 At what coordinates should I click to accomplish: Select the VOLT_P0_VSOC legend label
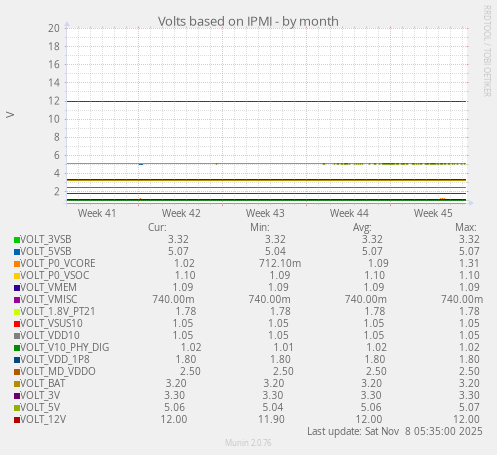click(x=55, y=276)
